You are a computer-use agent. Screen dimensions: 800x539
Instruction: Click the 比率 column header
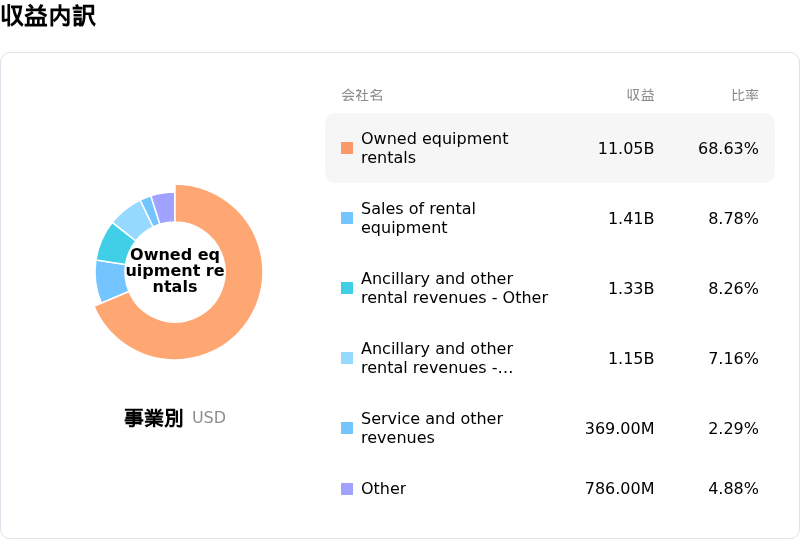pyautogui.click(x=745, y=95)
